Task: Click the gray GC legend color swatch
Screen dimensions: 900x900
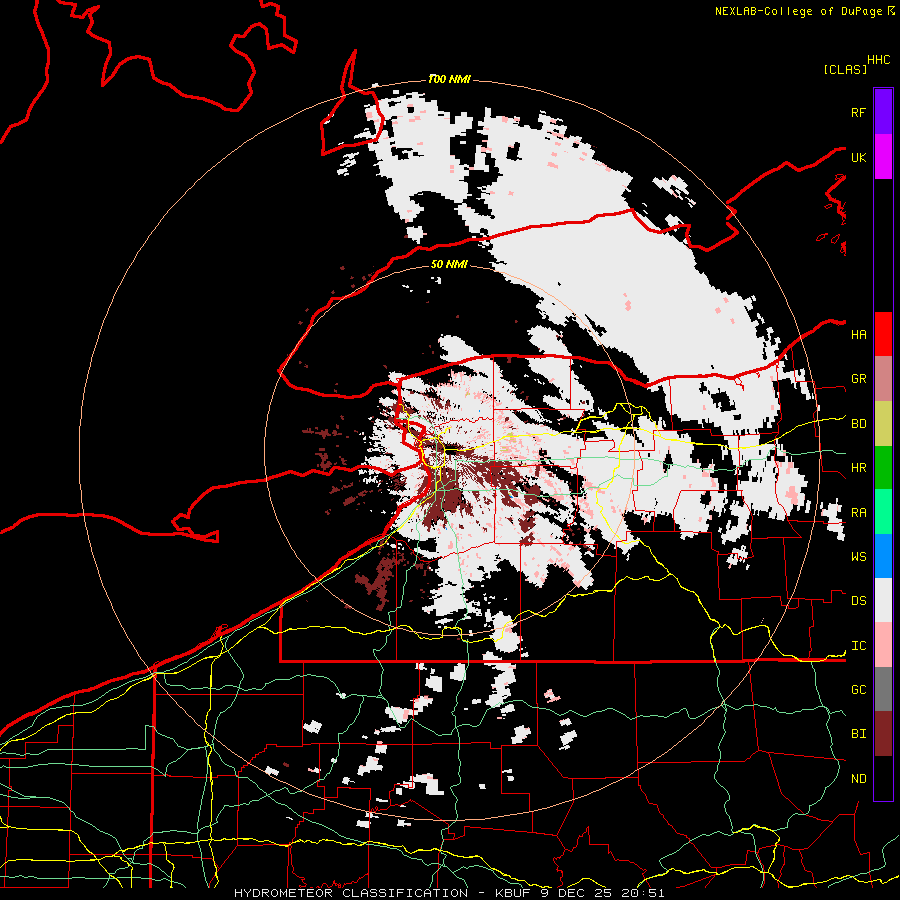Action: (883, 689)
